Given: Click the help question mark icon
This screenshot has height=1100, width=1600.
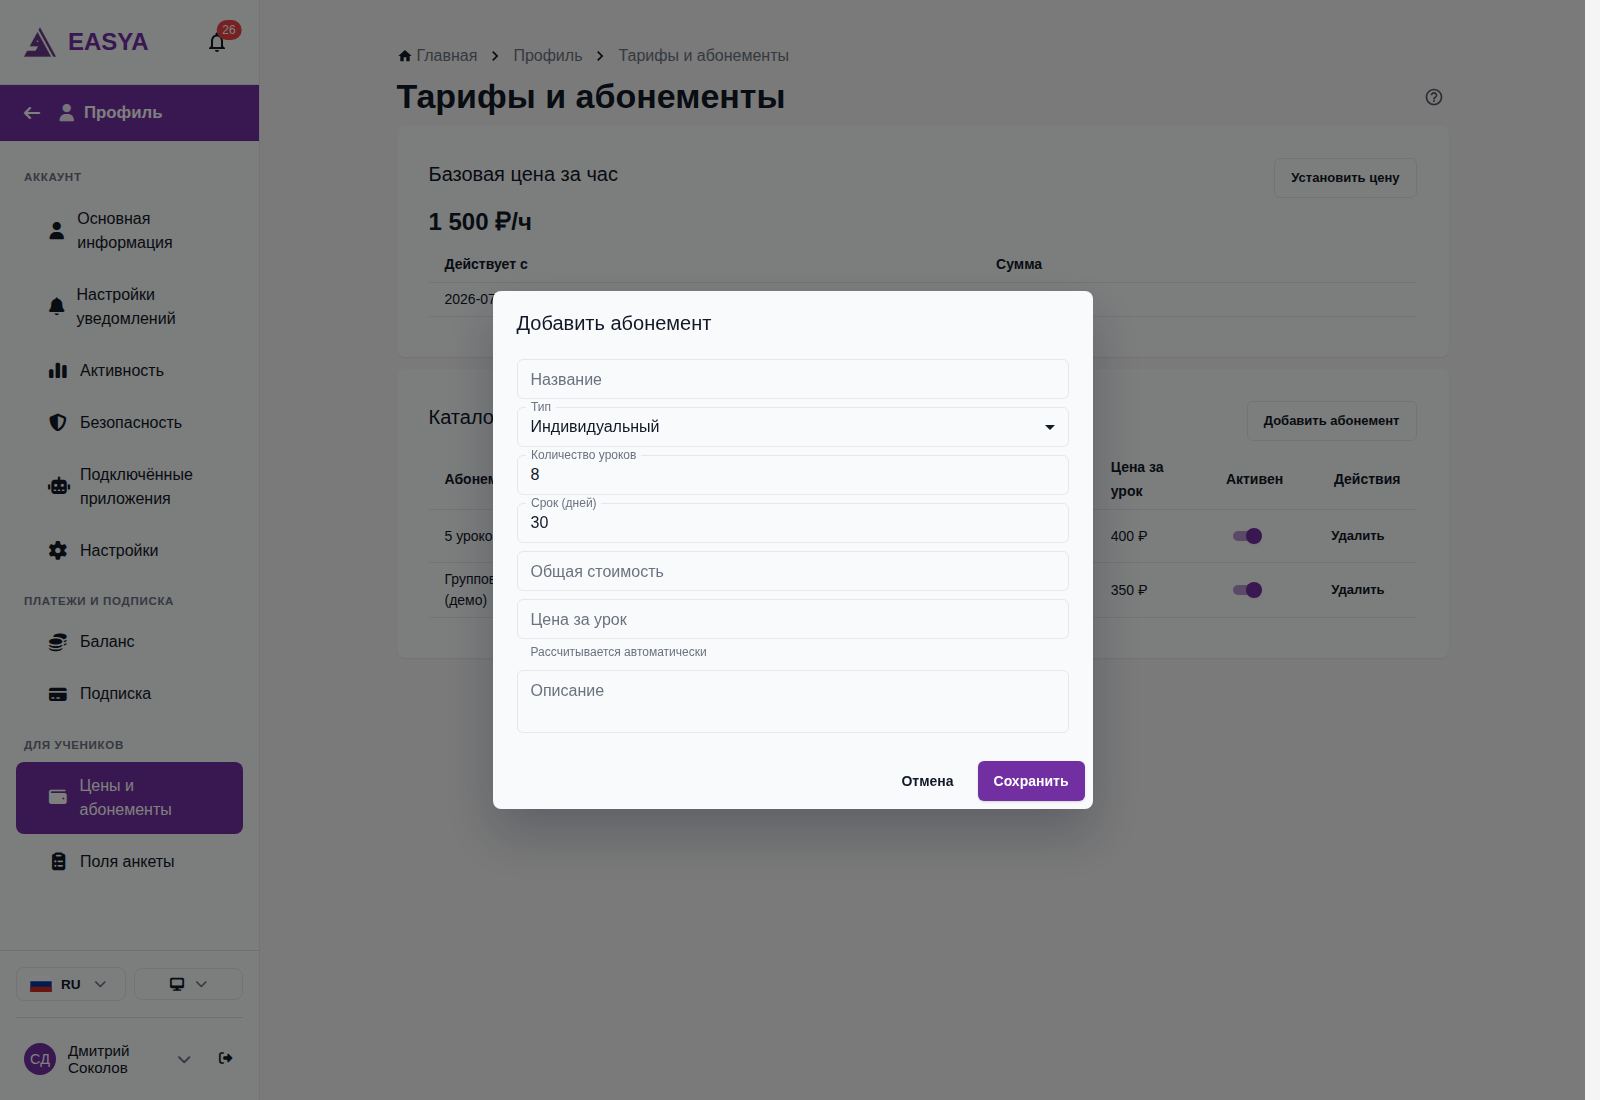Looking at the screenshot, I should pyautogui.click(x=1434, y=97).
